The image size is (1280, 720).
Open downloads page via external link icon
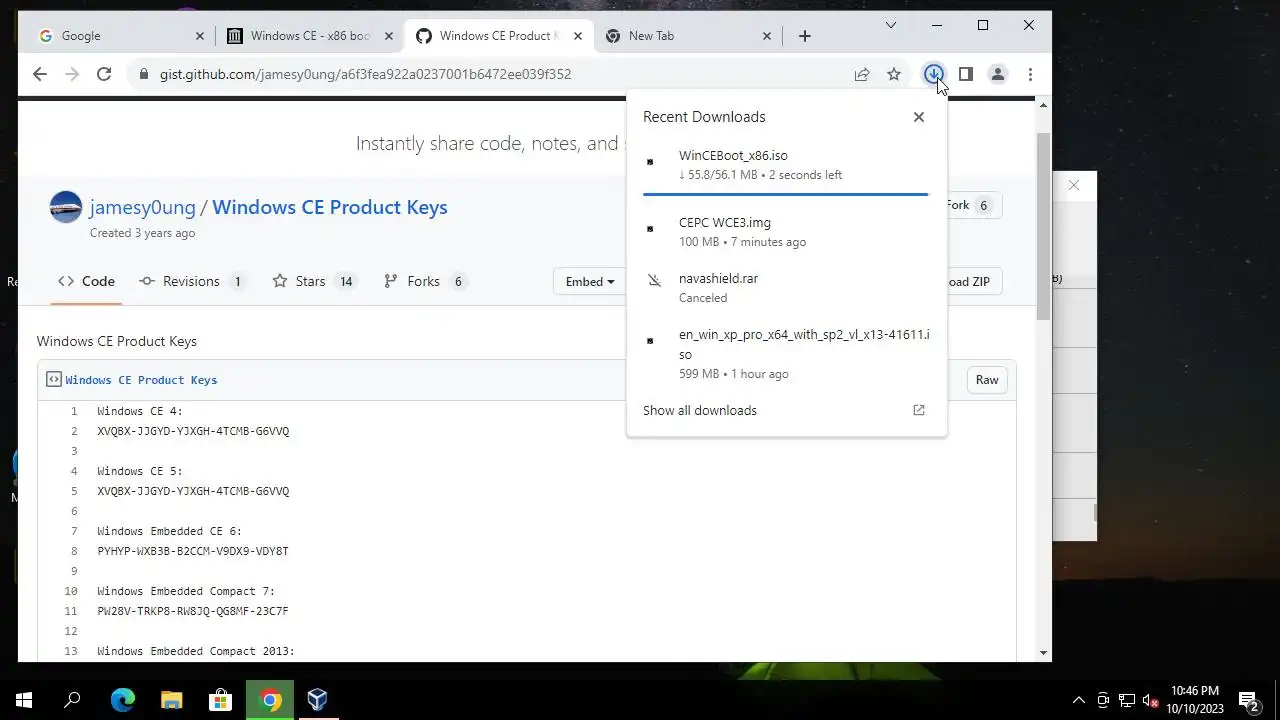tap(919, 410)
